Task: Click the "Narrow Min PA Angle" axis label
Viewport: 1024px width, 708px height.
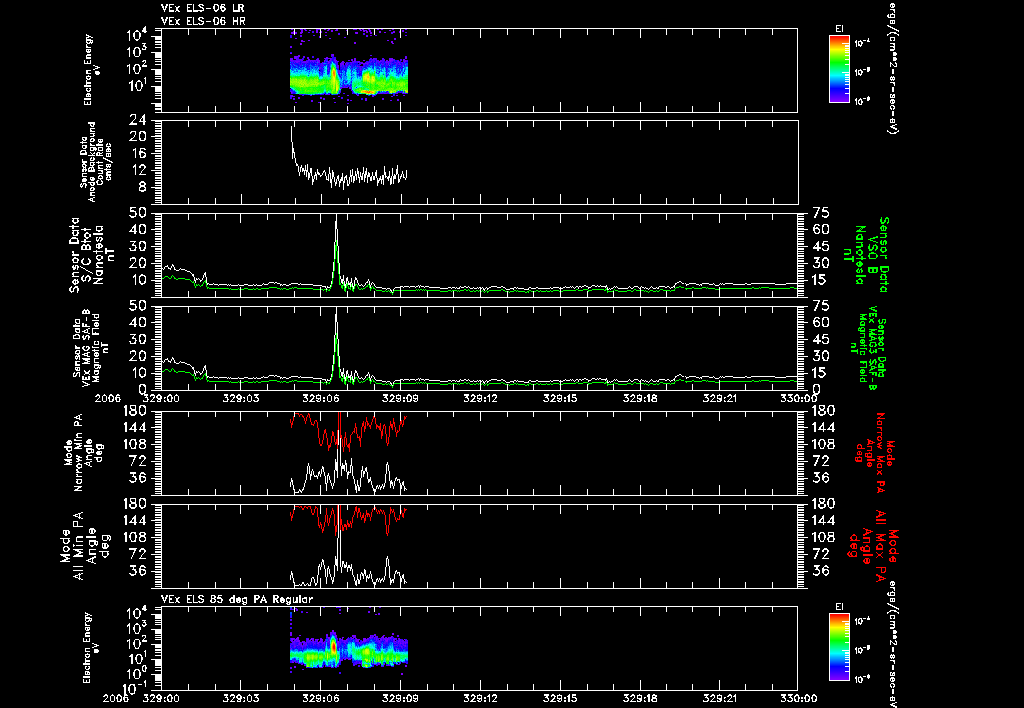Action: [x=86, y=452]
